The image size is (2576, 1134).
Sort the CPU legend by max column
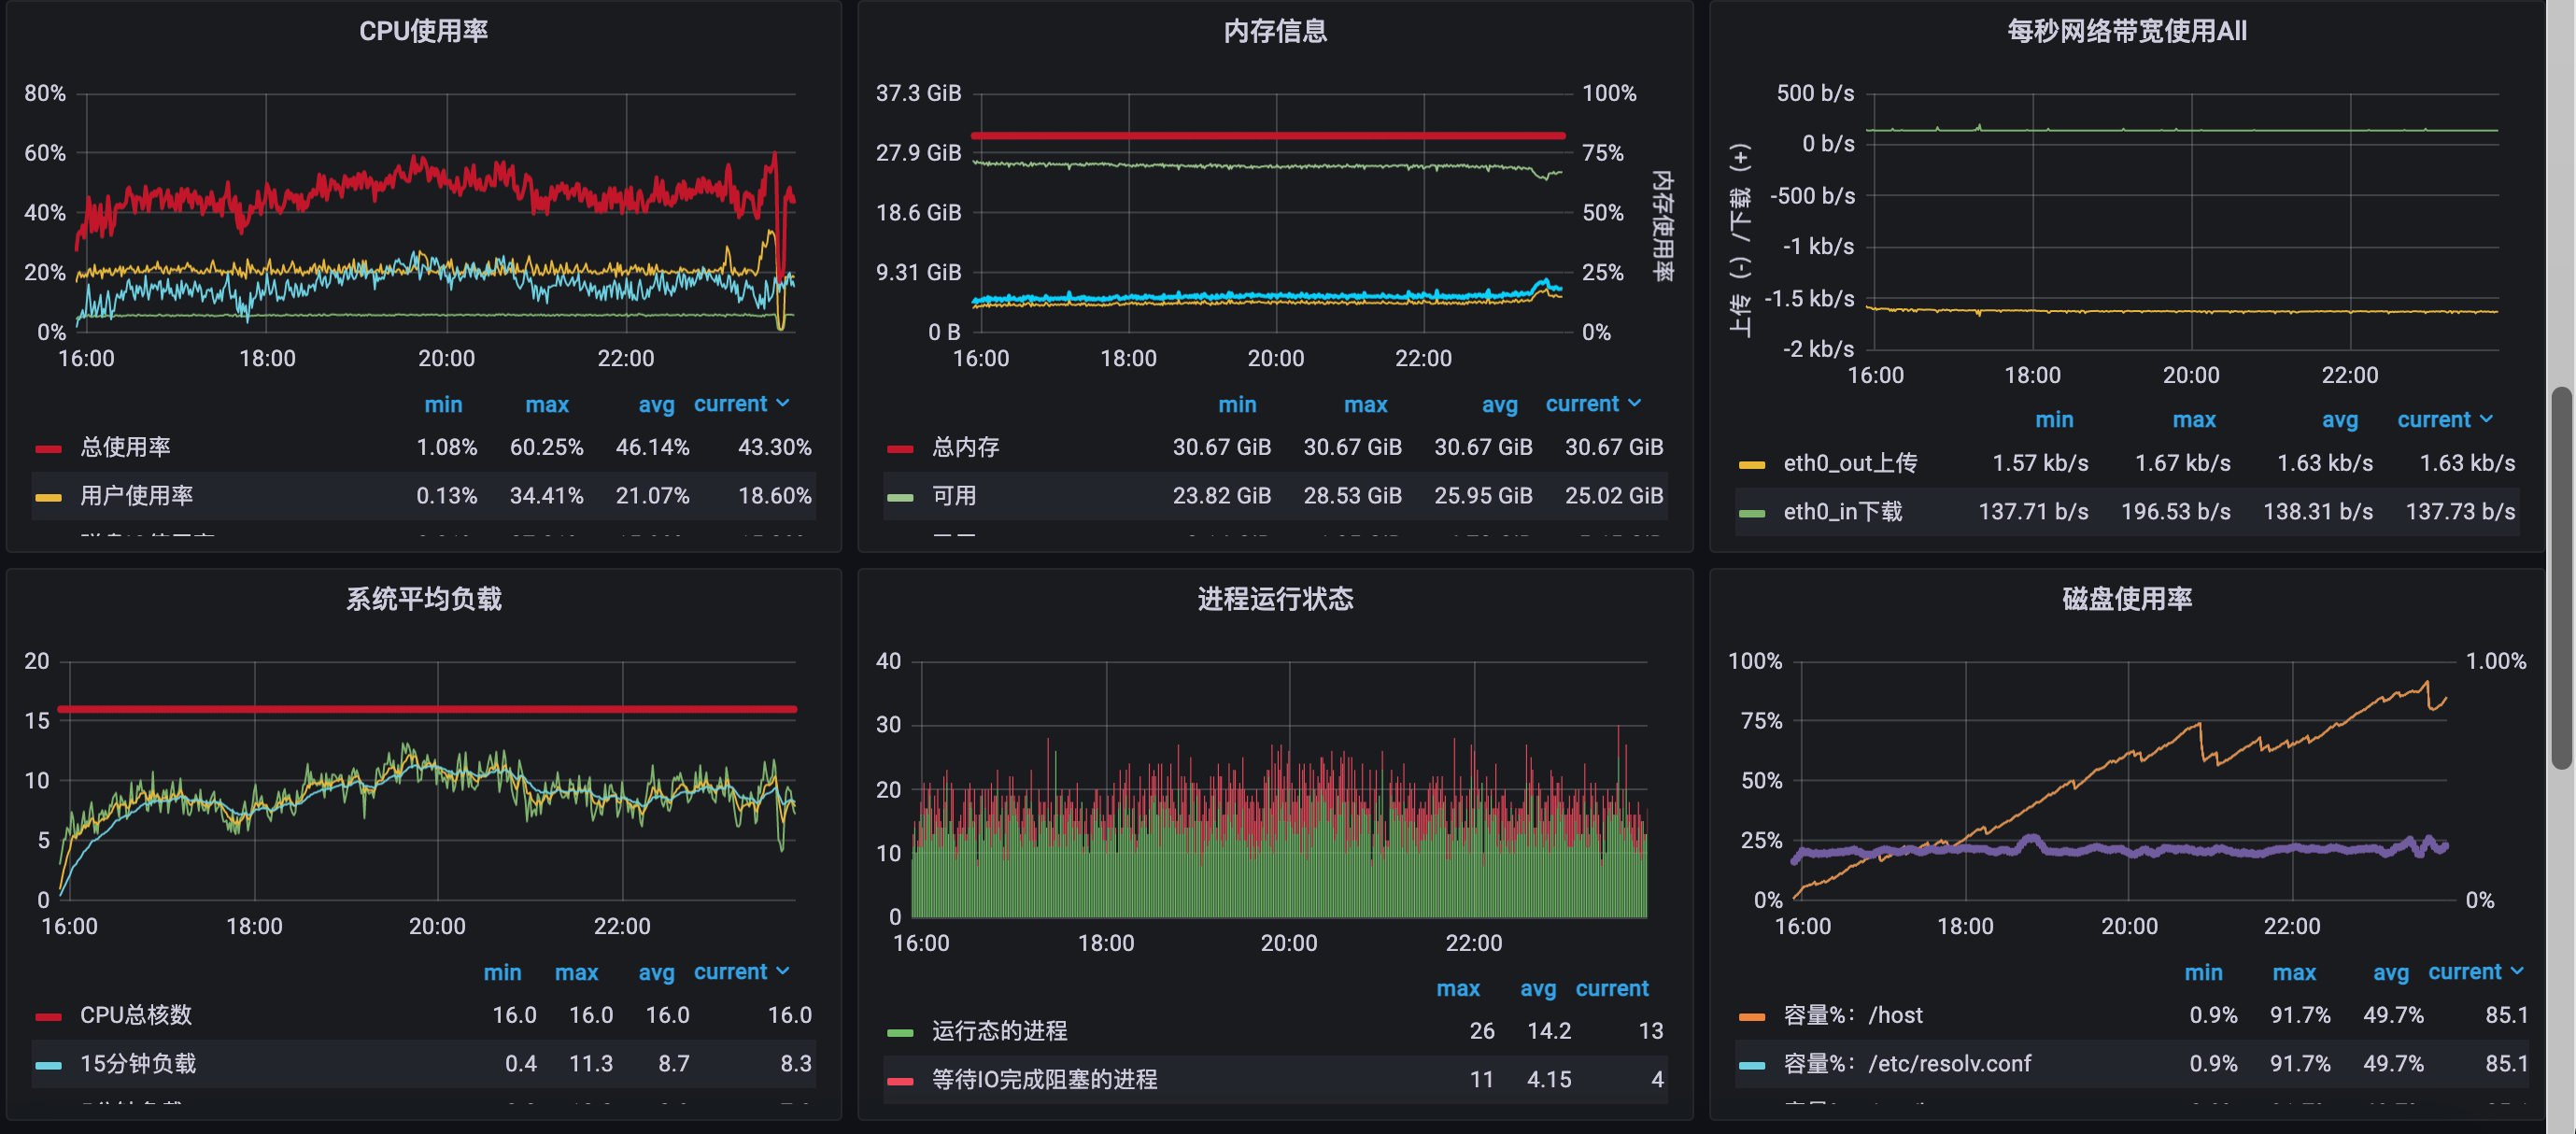click(x=546, y=405)
